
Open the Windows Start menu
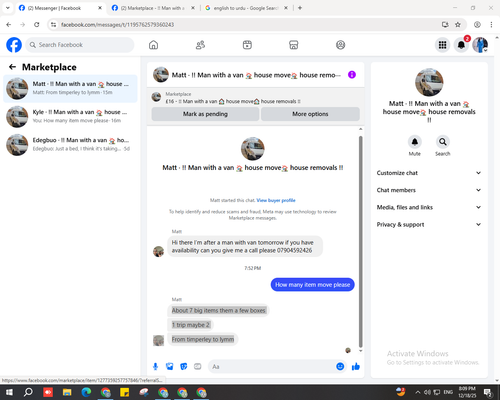[9, 392]
